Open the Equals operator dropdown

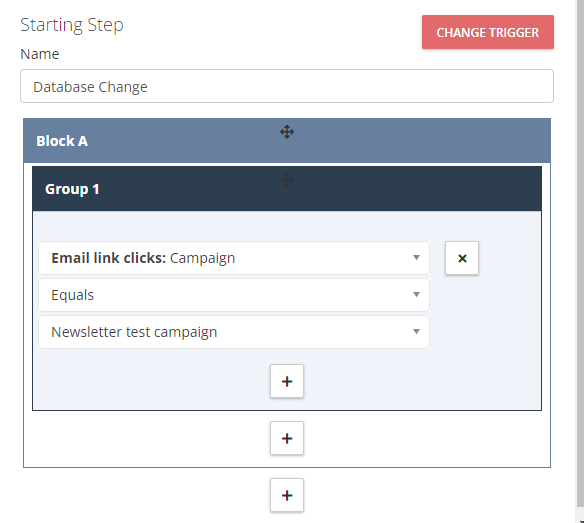[234, 295]
